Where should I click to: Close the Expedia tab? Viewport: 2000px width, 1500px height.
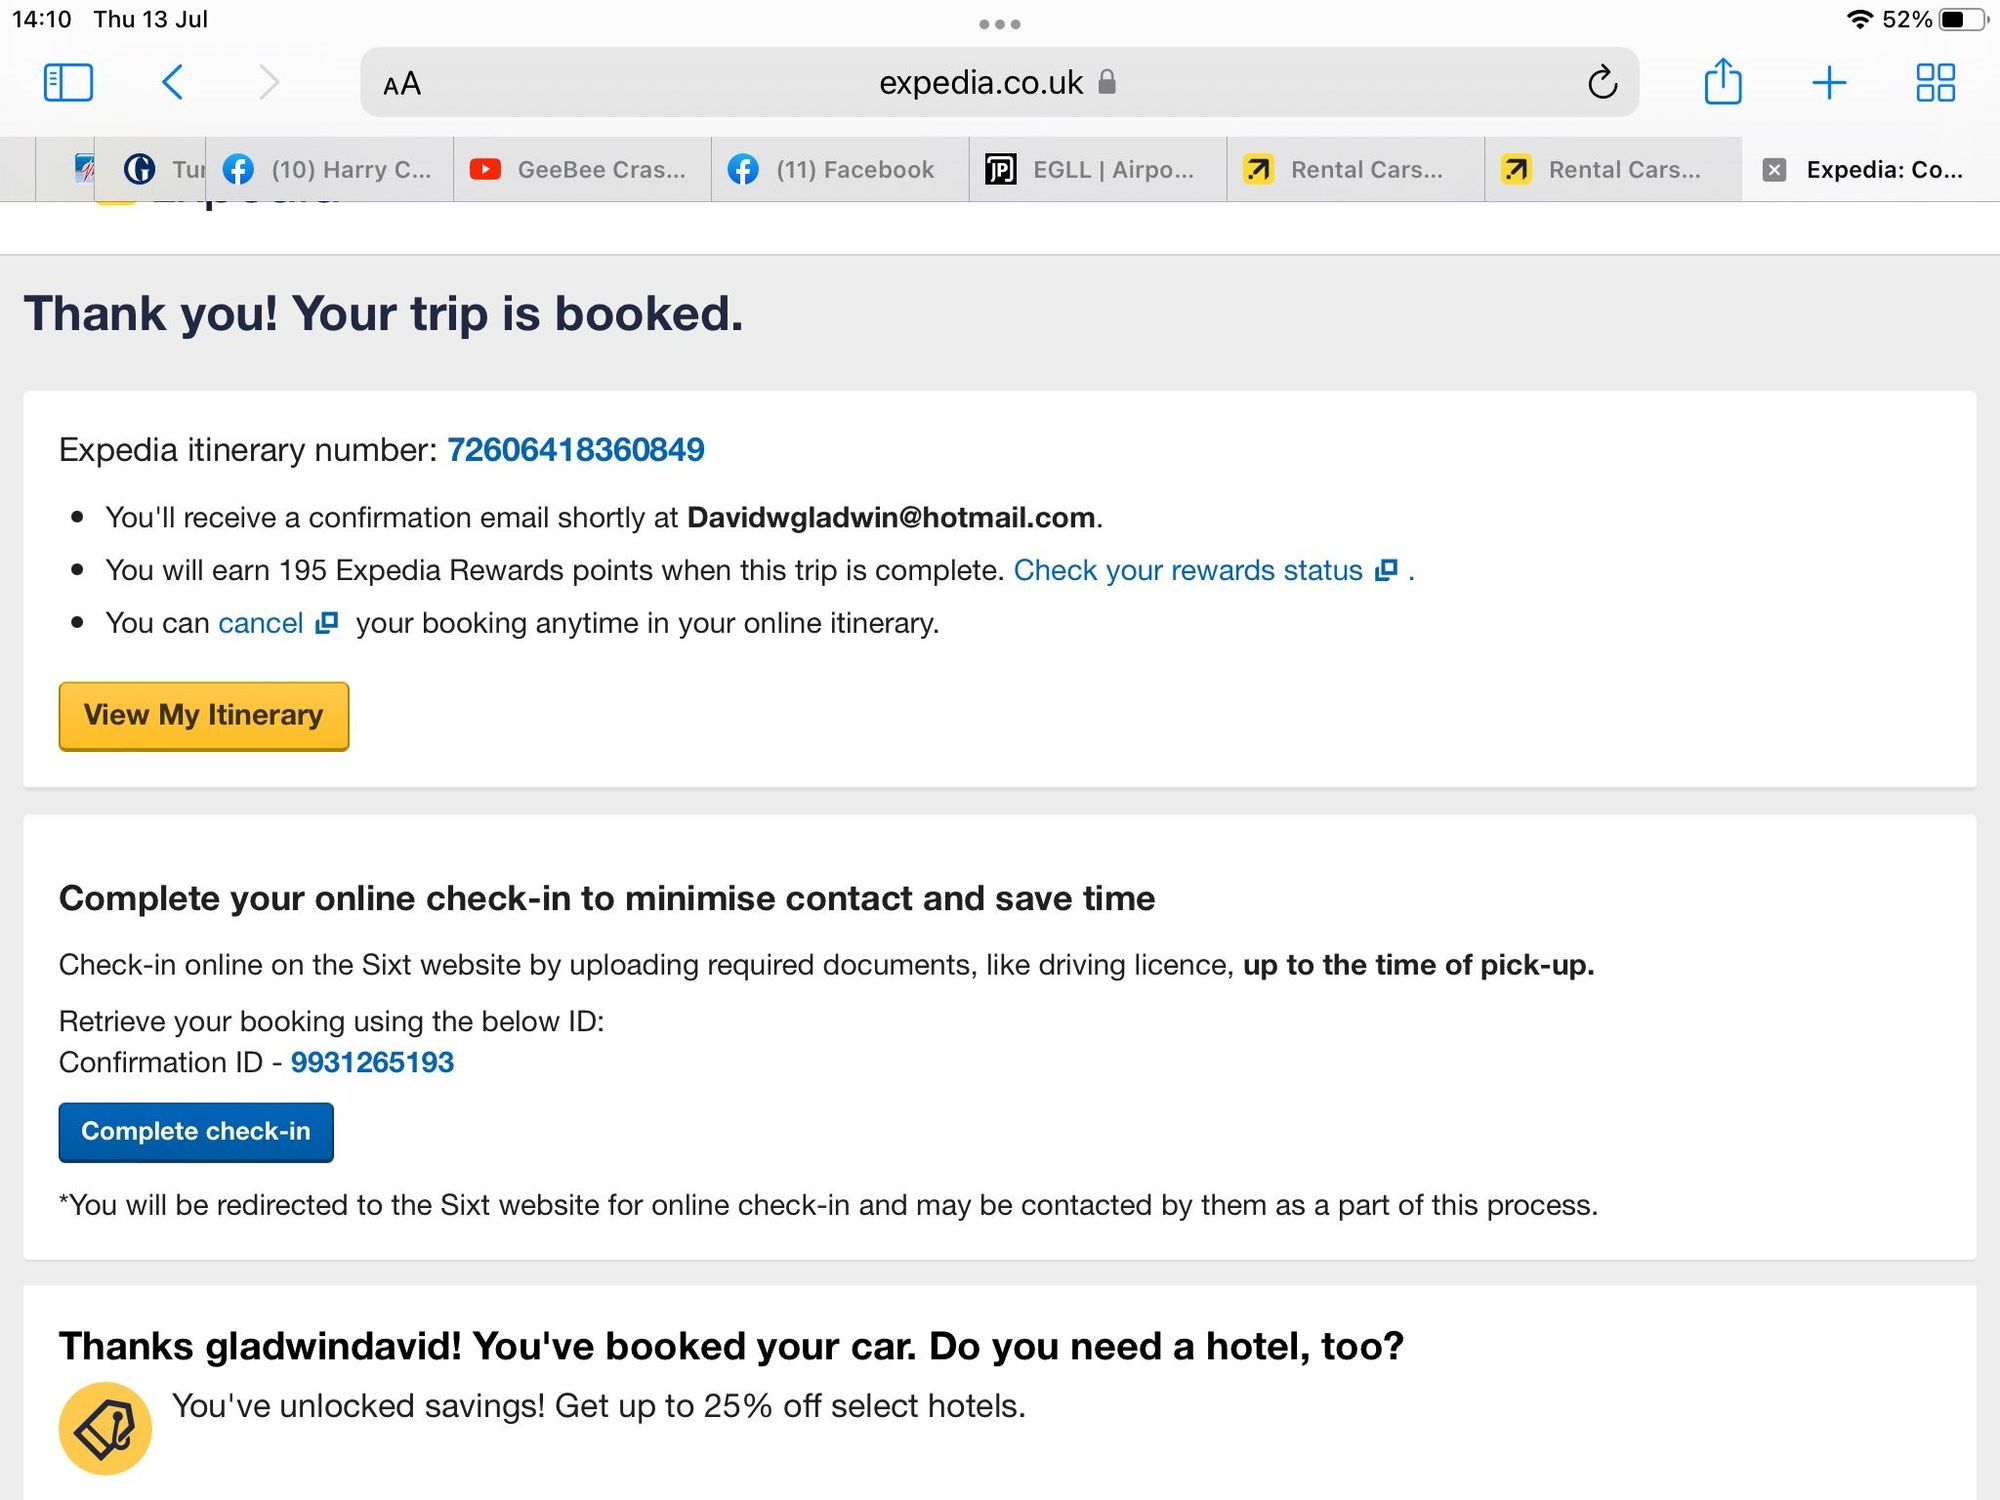[1774, 170]
